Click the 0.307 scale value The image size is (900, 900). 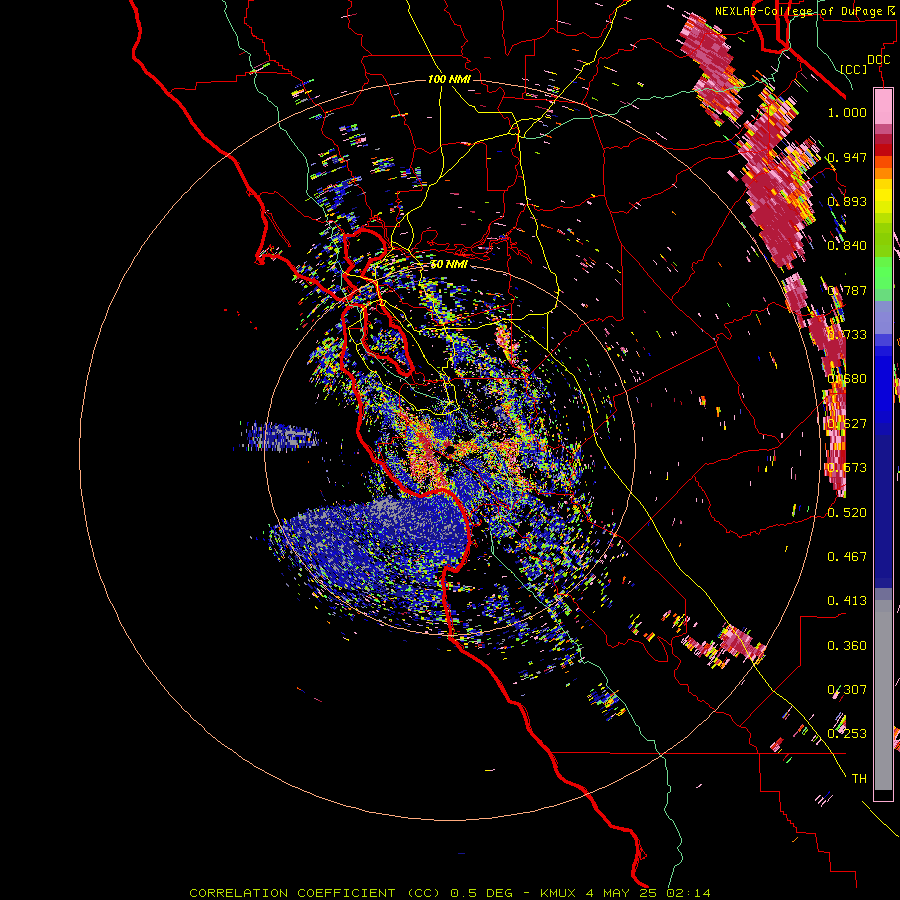tap(847, 690)
